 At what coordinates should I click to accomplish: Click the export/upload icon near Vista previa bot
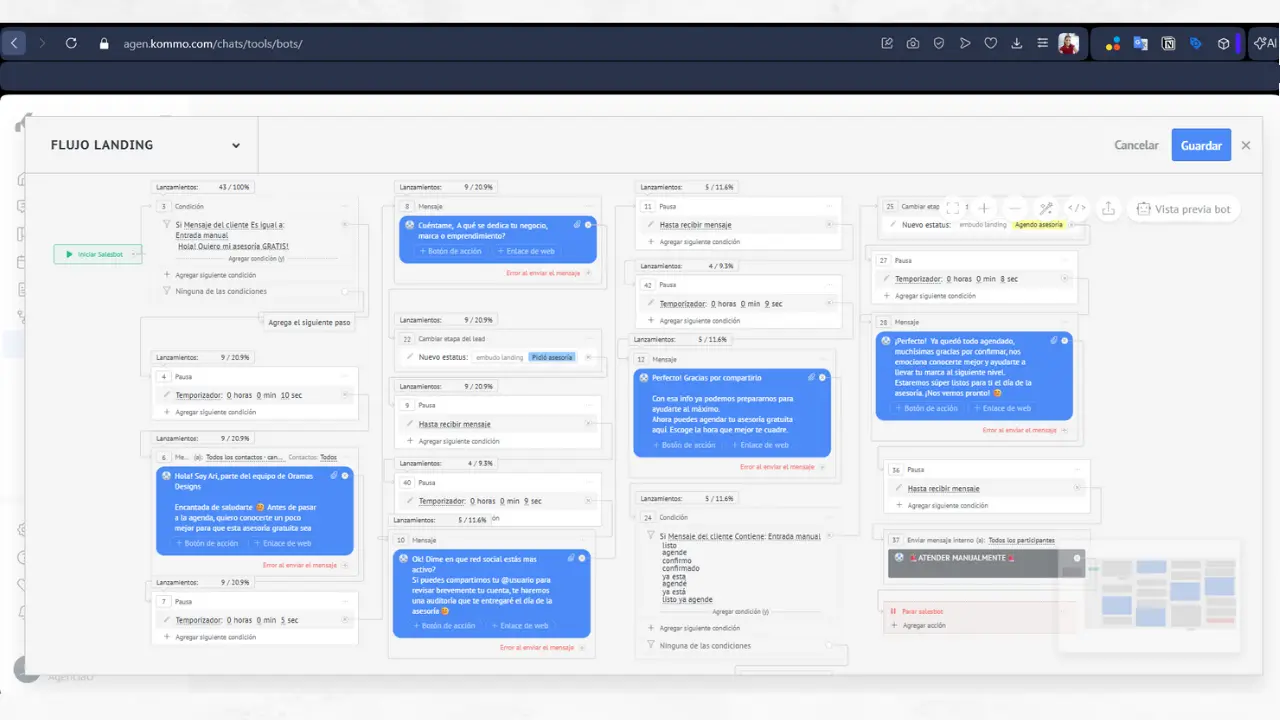click(1109, 208)
